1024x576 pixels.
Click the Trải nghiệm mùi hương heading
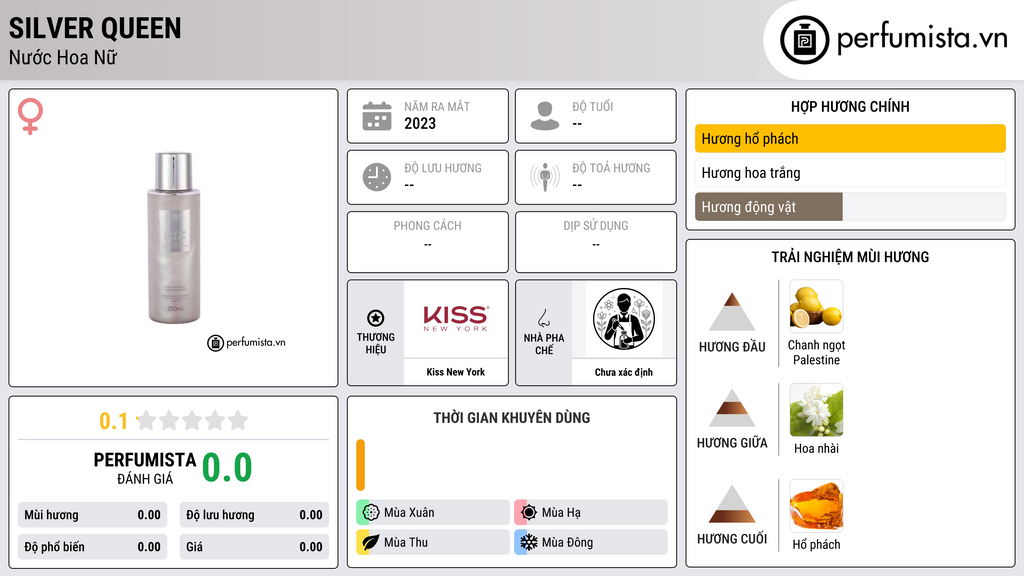[x=850, y=257]
